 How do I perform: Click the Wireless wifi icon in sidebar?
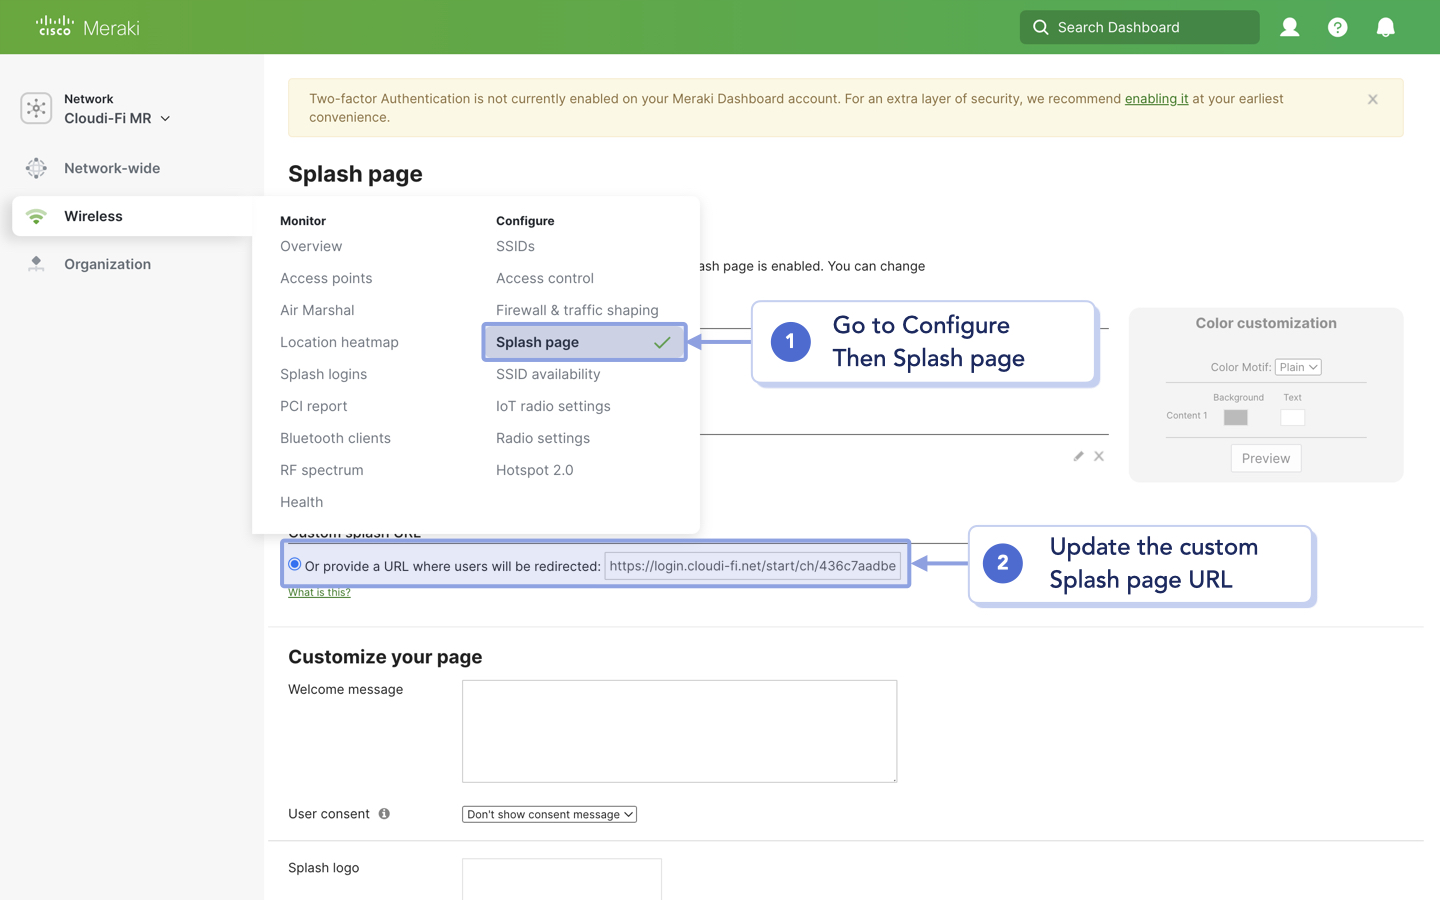point(36,215)
